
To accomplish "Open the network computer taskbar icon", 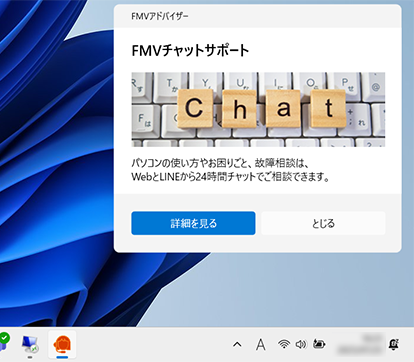I will (x=30, y=345).
